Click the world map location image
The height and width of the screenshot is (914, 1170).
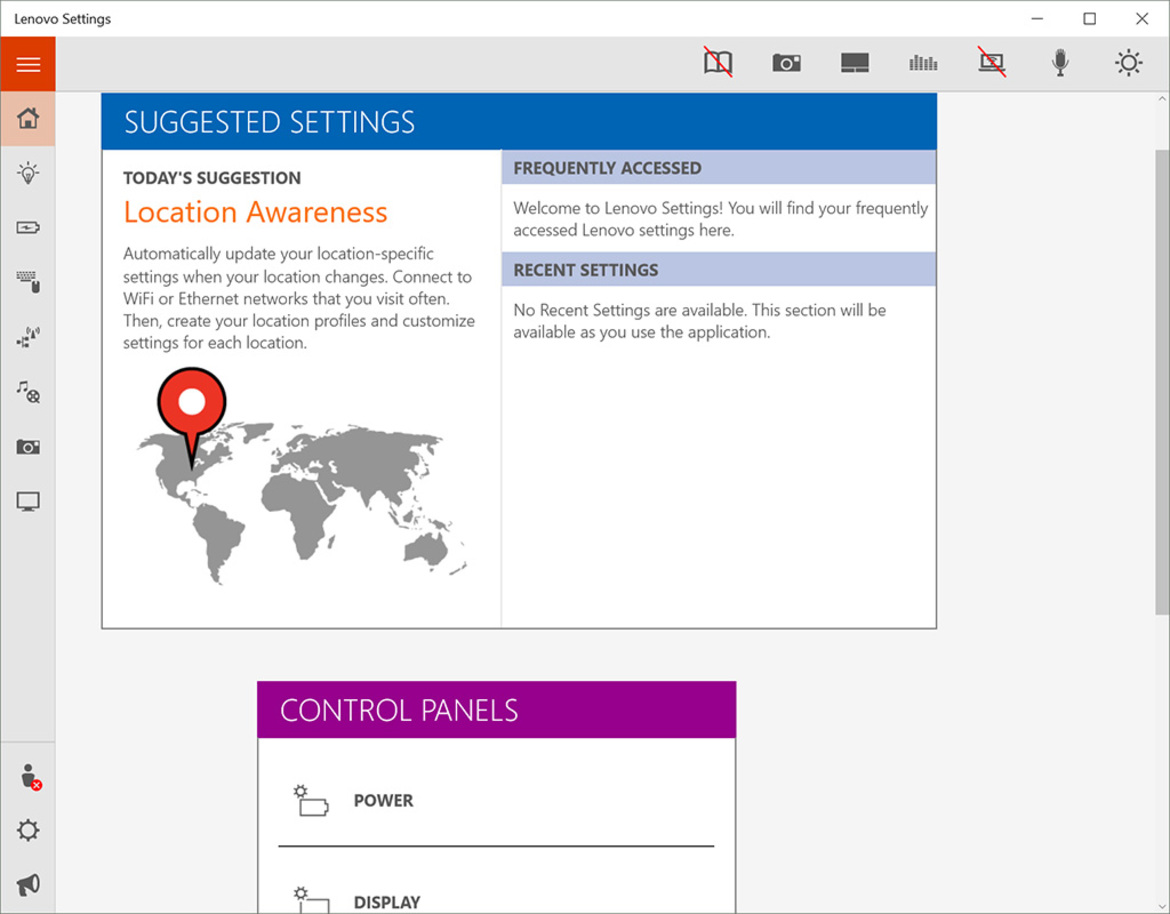(301, 477)
